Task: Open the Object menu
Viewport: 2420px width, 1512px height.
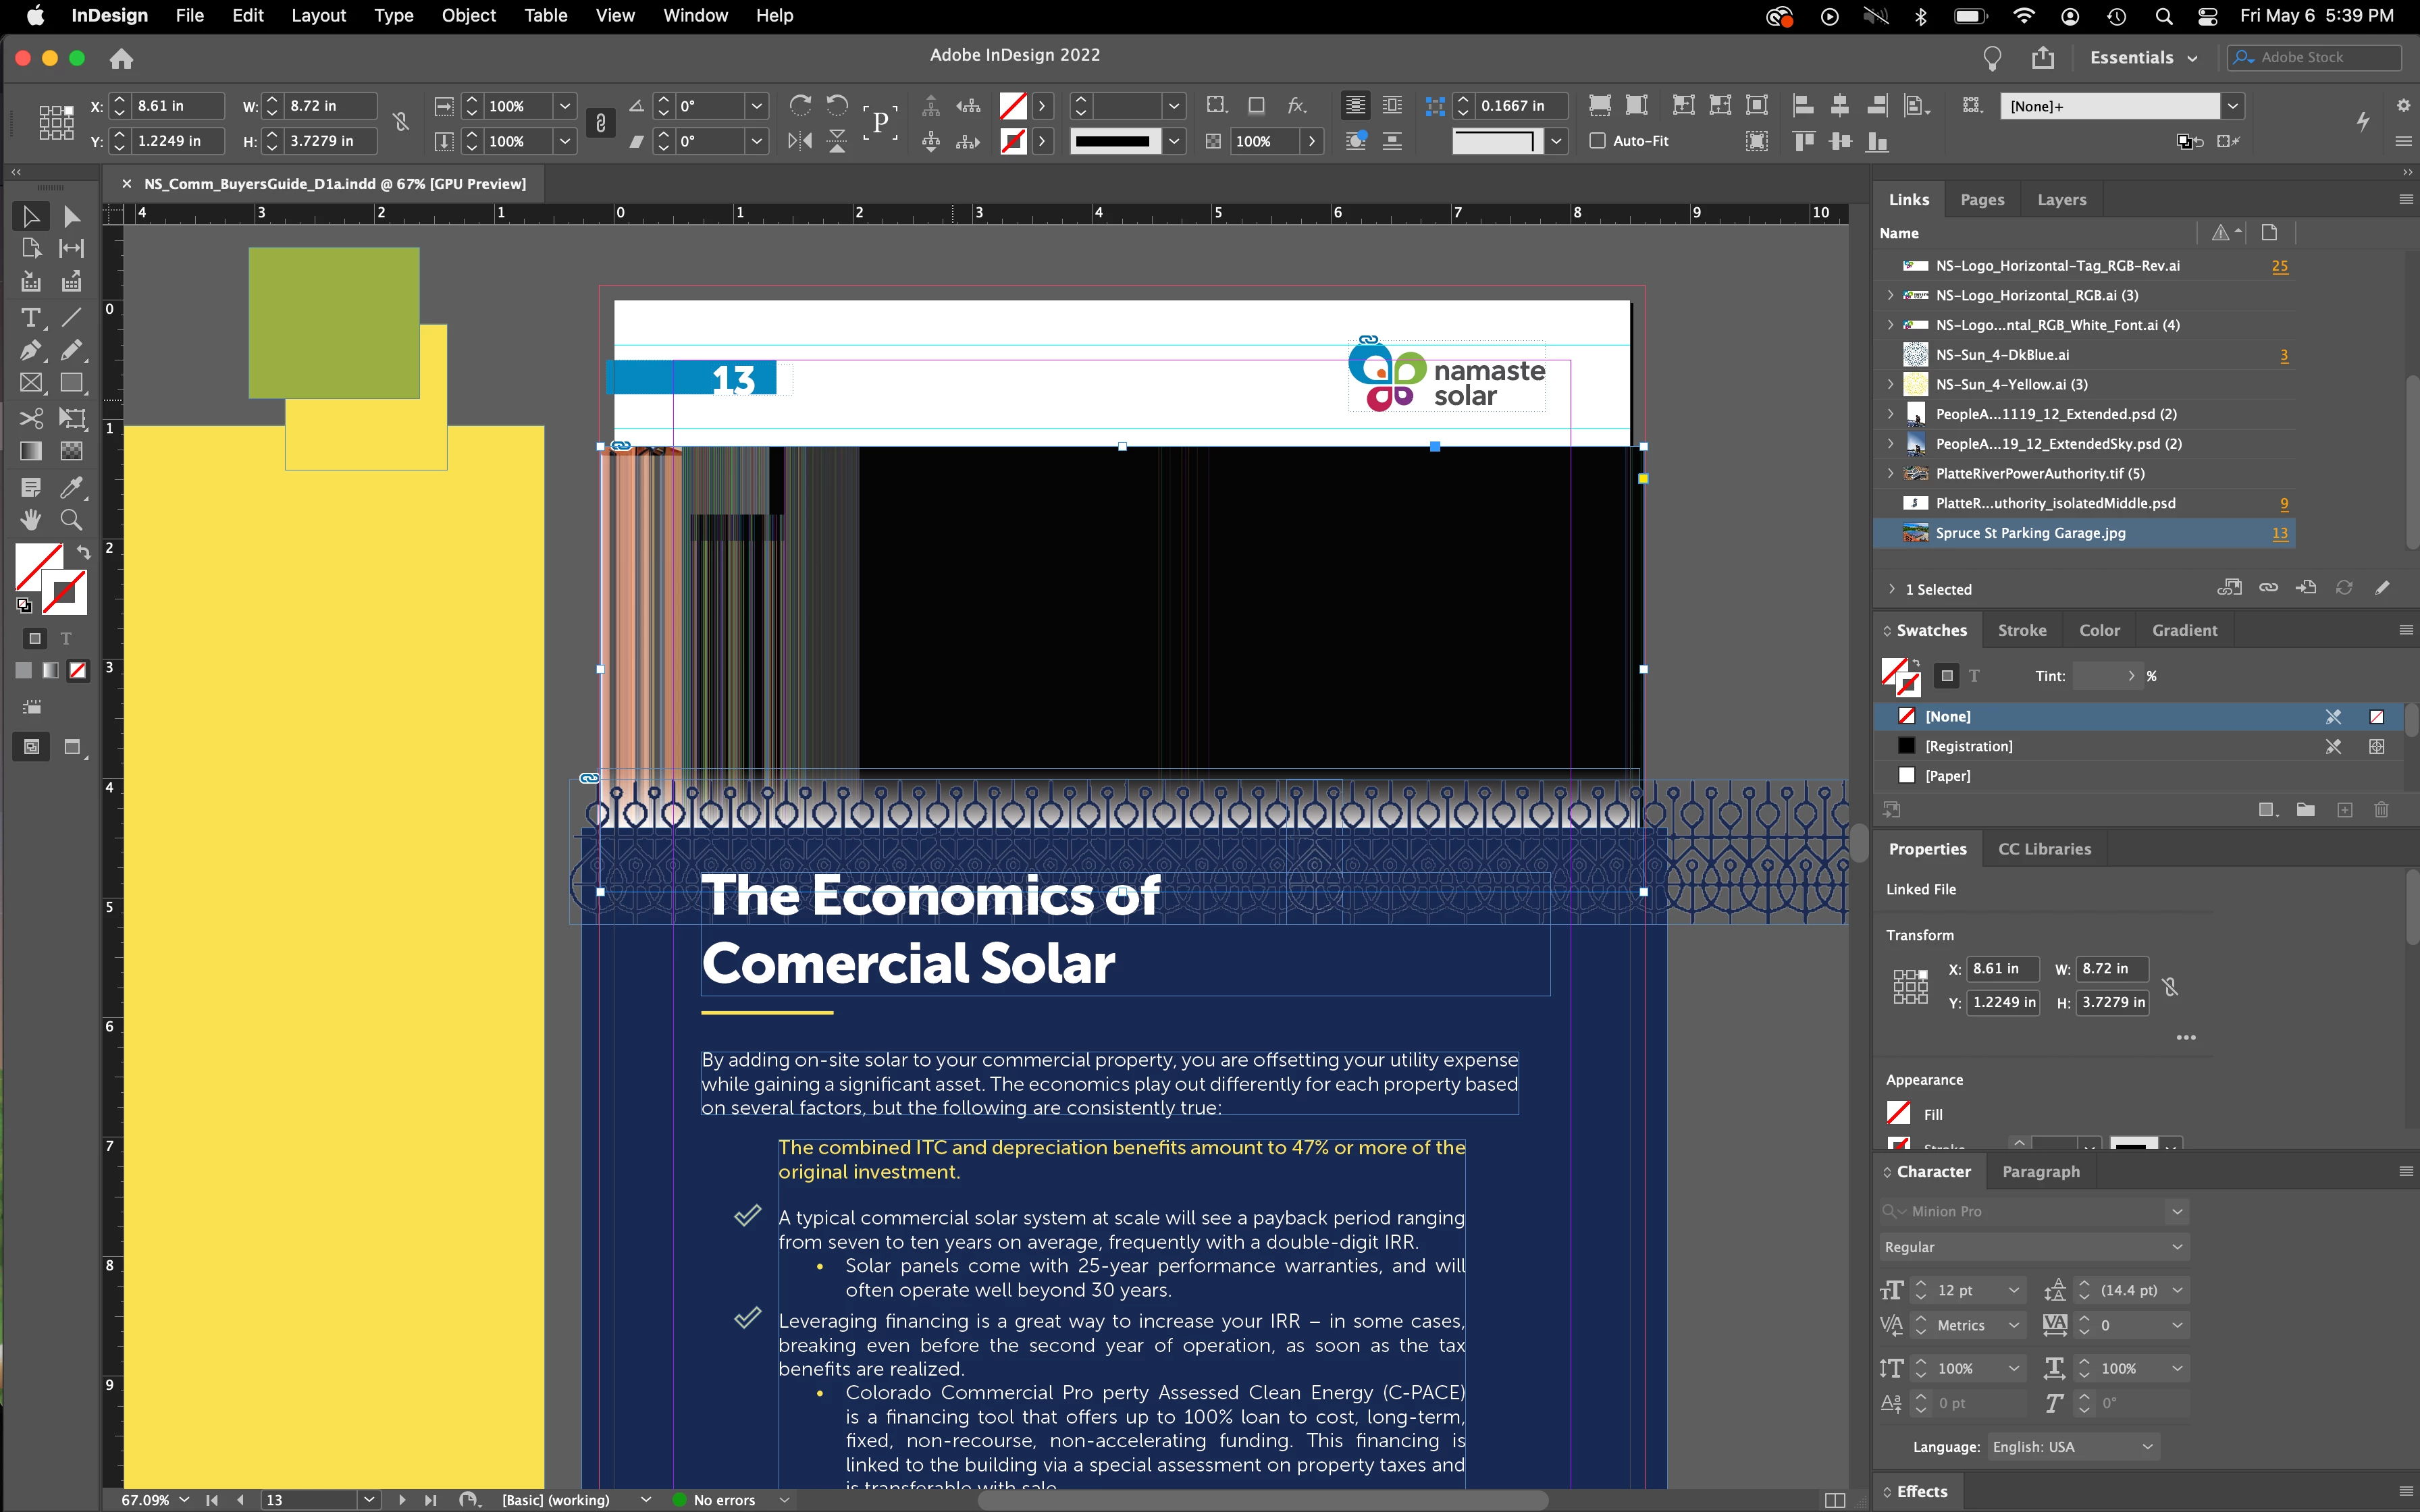Action: coord(468,15)
